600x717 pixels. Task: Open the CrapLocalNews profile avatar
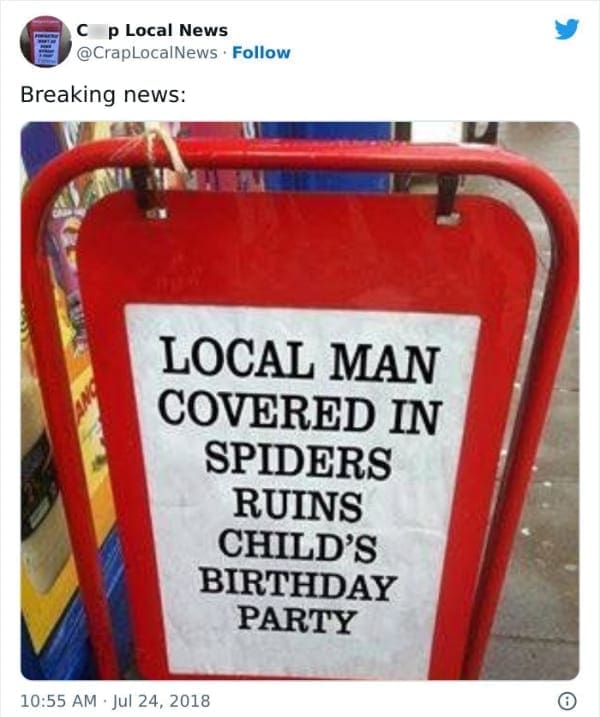coord(45,42)
